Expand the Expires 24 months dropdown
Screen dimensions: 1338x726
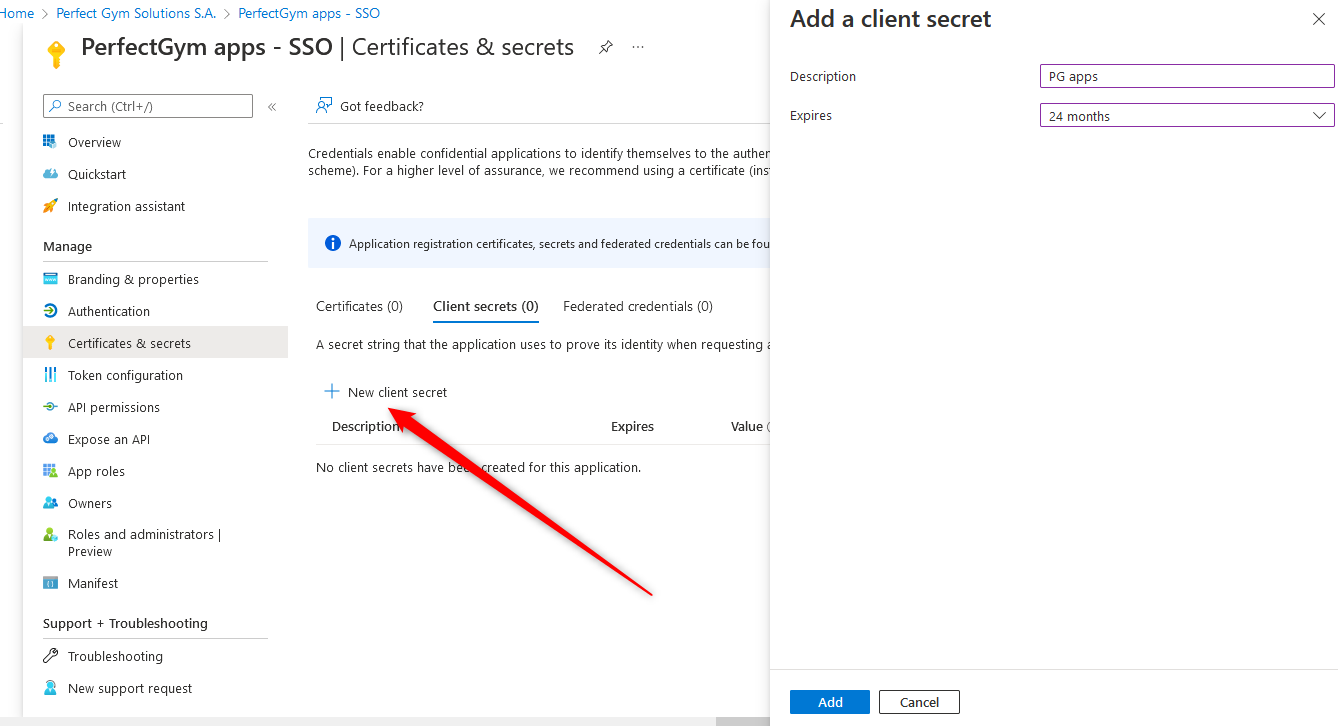tap(1186, 116)
